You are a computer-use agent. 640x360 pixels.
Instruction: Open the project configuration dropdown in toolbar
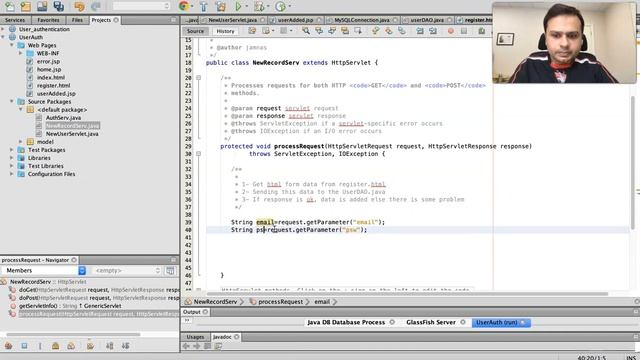click(x=141, y=6)
